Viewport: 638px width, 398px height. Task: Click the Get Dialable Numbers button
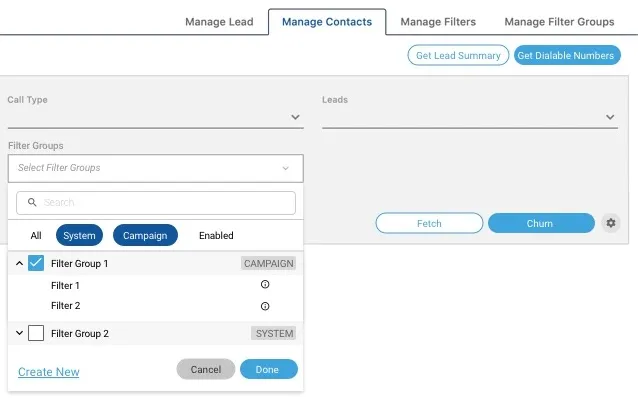pos(567,55)
